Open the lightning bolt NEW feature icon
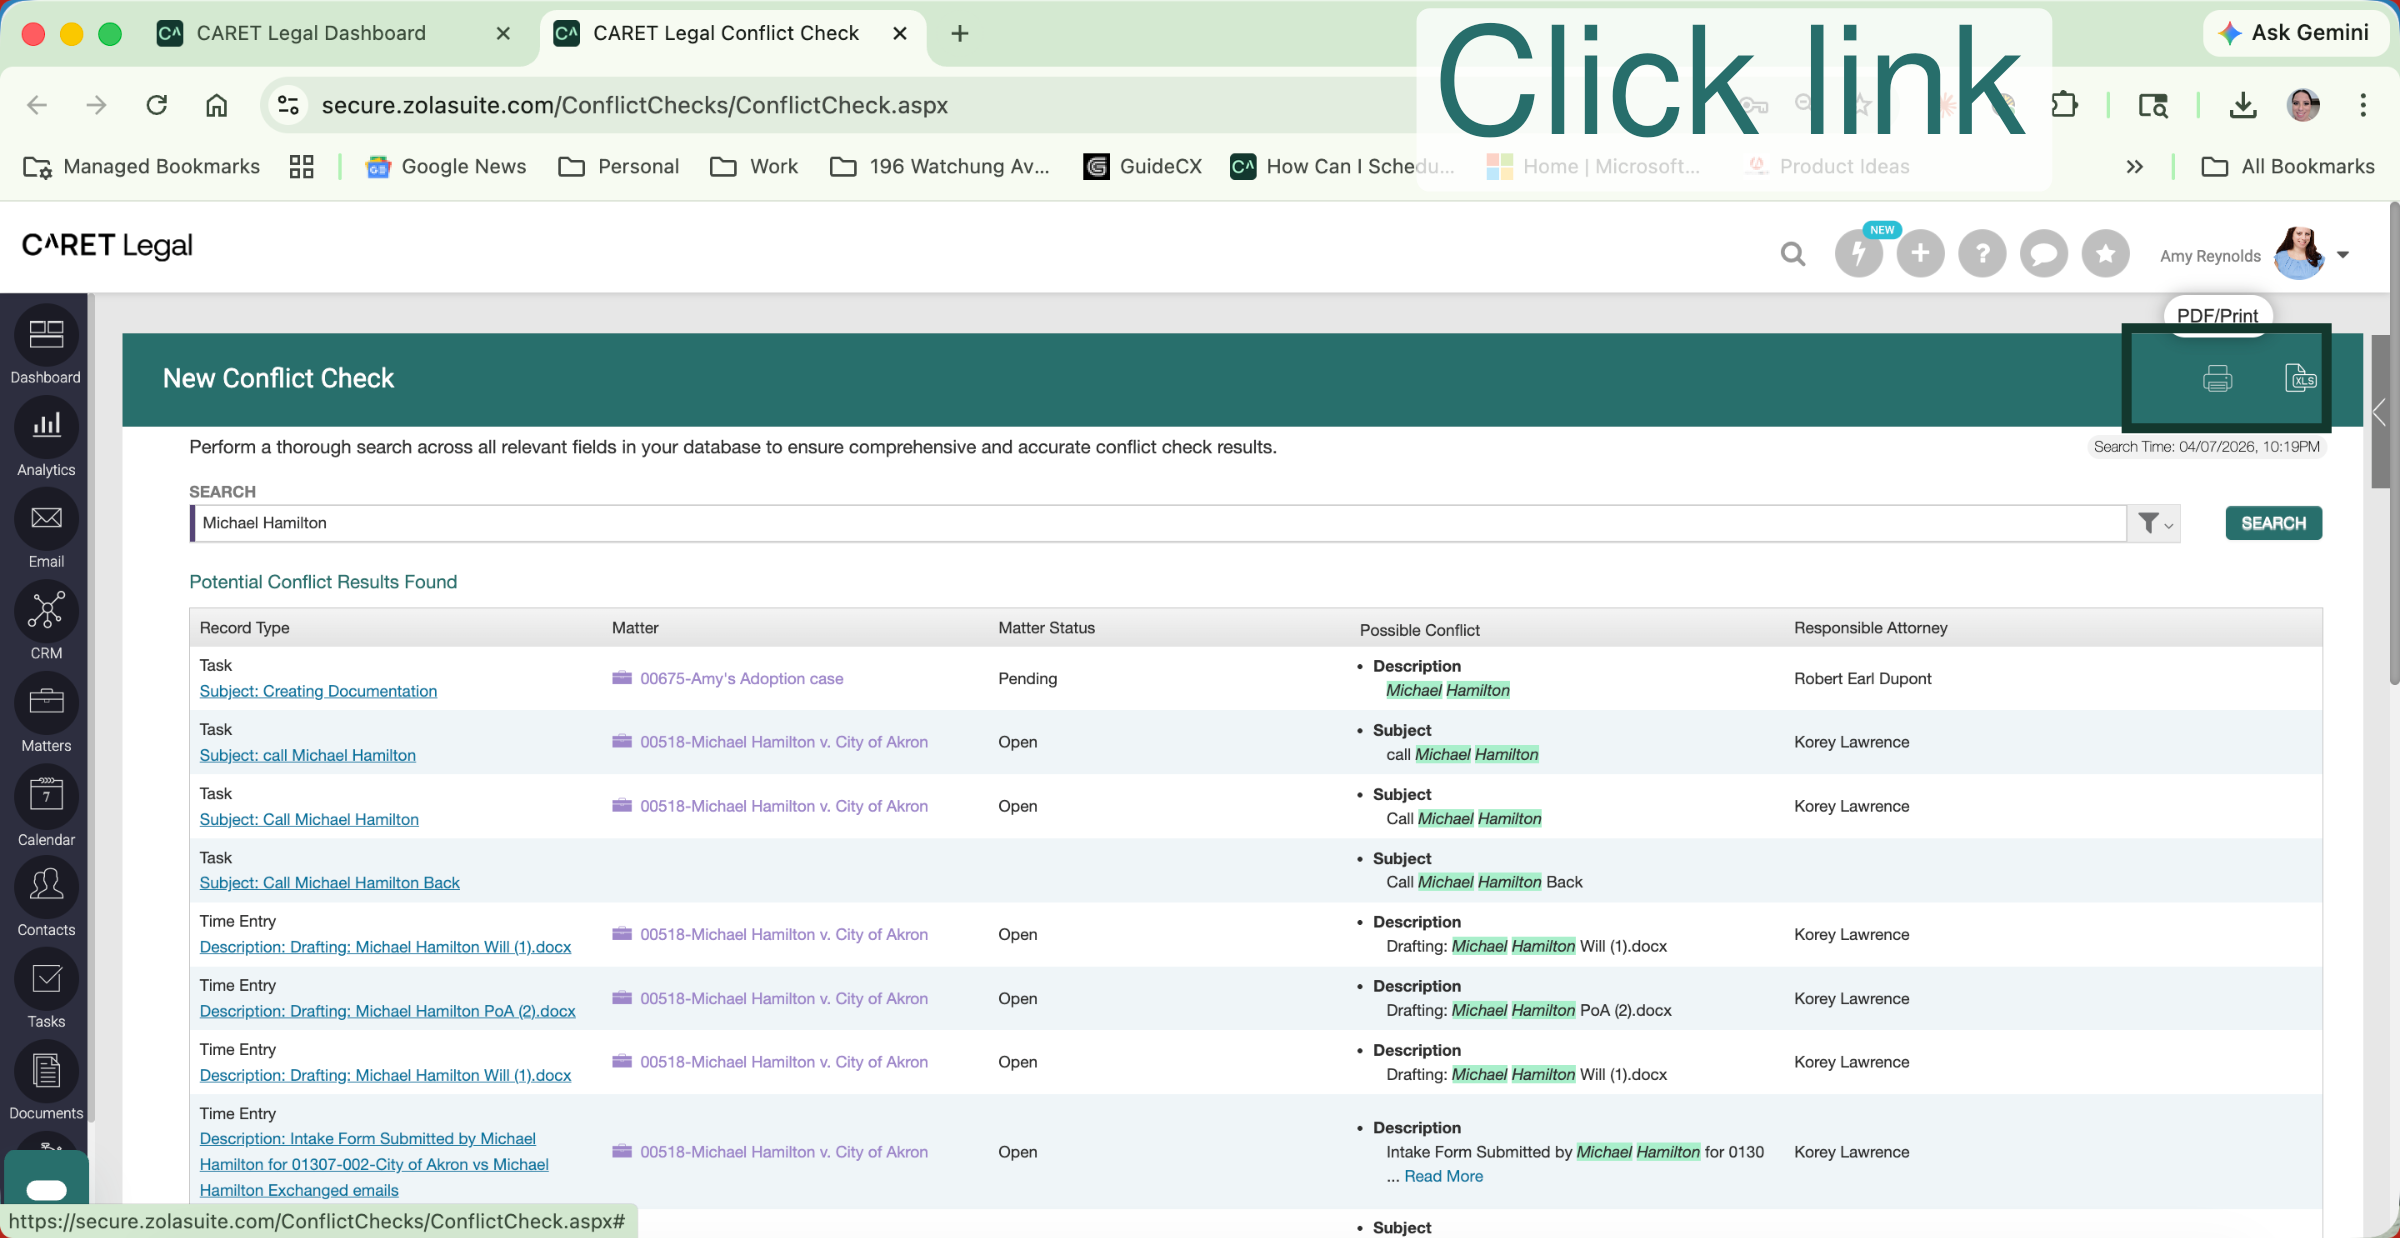2400x1238 pixels. [1859, 254]
